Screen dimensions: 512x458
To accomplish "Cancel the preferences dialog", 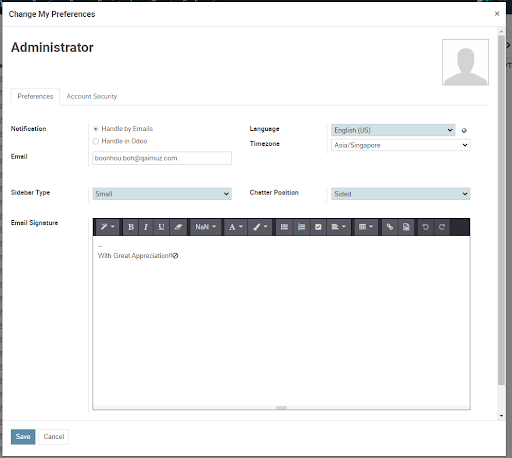I will point(54,437).
